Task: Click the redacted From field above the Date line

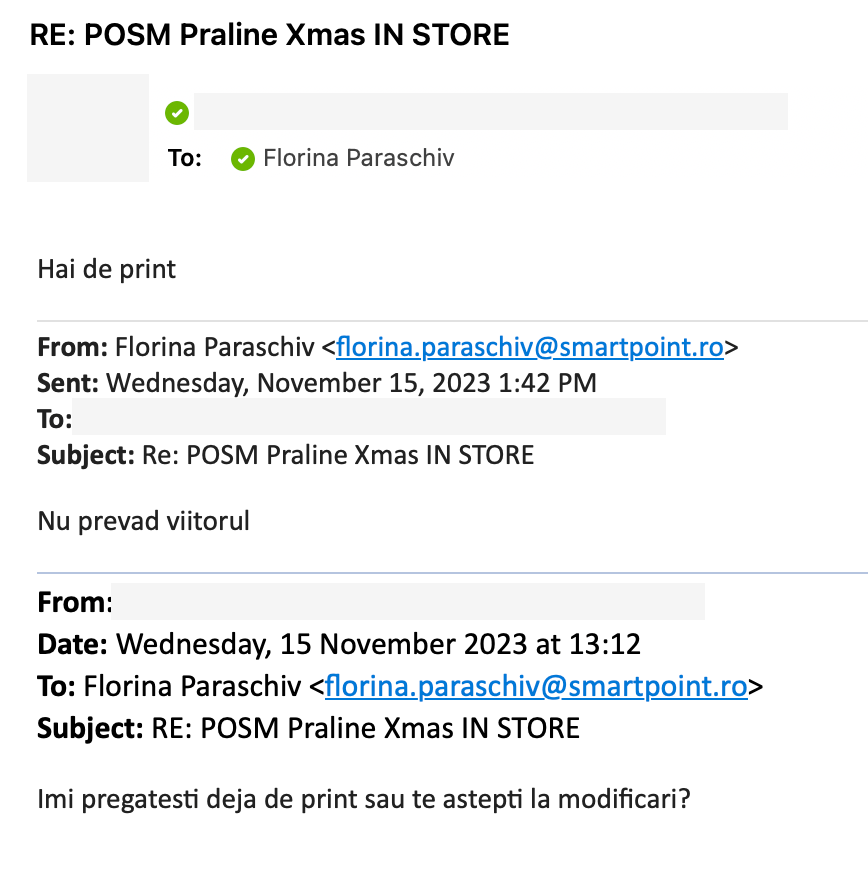Action: click(x=407, y=602)
